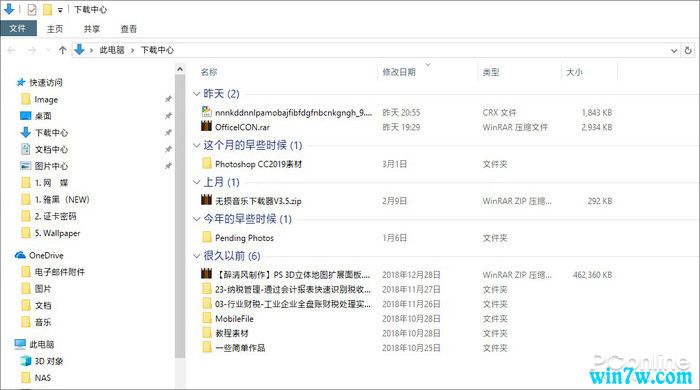Select the 教程素材 folder

coord(232,333)
